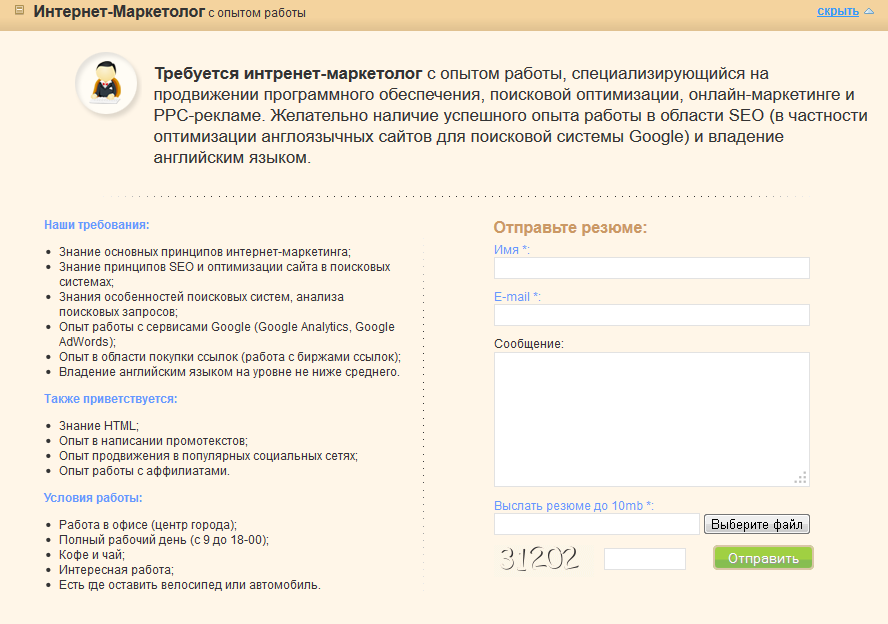The height and width of the screenshot is (624, 888).
Task: Click the E-mail input field
Action: click(651, 315)
